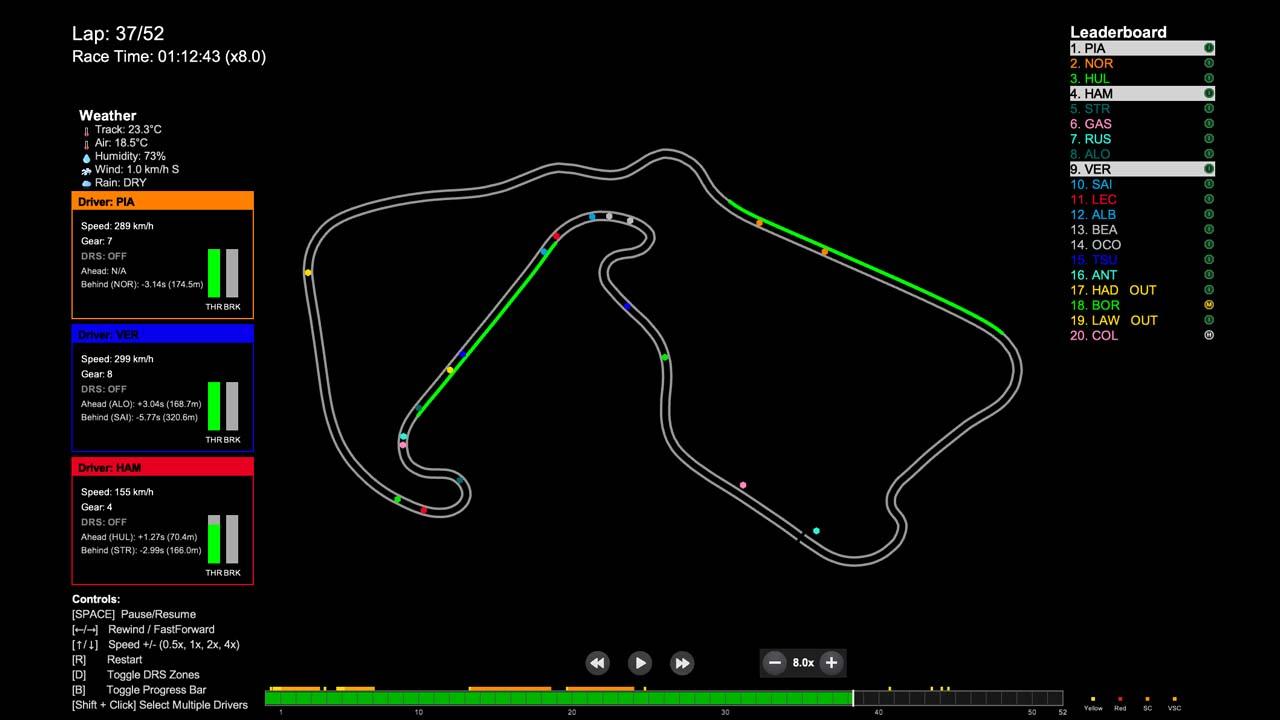Click the humidity droplet icon in Weather panel
1280x720 pixels.
pos(86,156)
